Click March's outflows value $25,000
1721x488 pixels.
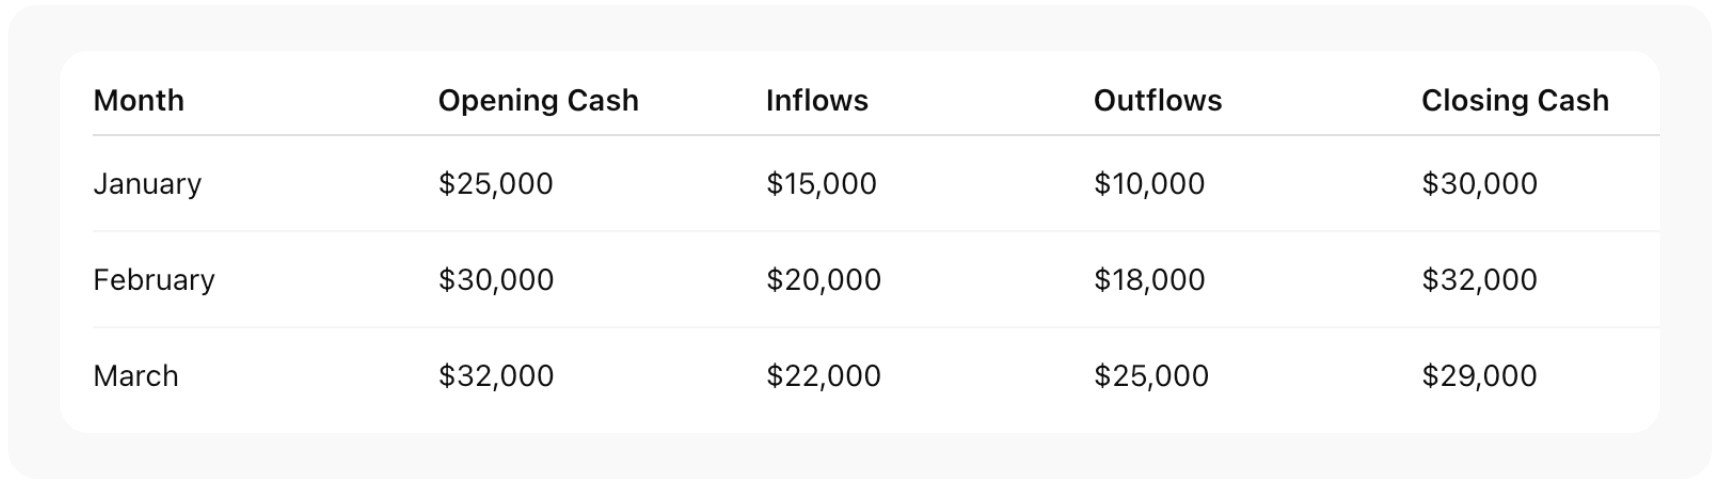tap(1151, 376)
